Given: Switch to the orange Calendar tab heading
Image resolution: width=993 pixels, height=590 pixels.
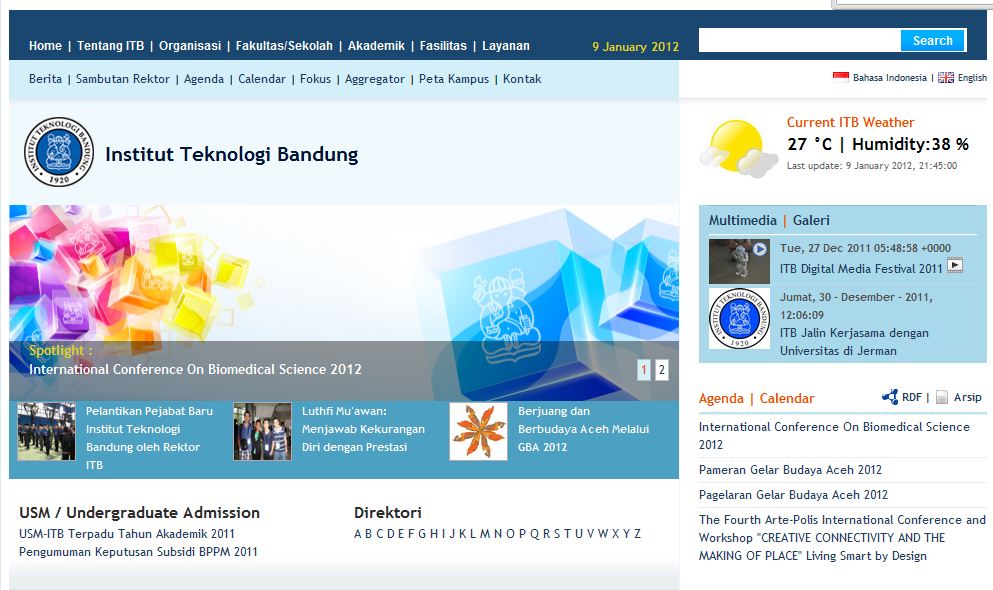Looking at the screenshot, I should (x=787, y=398).
